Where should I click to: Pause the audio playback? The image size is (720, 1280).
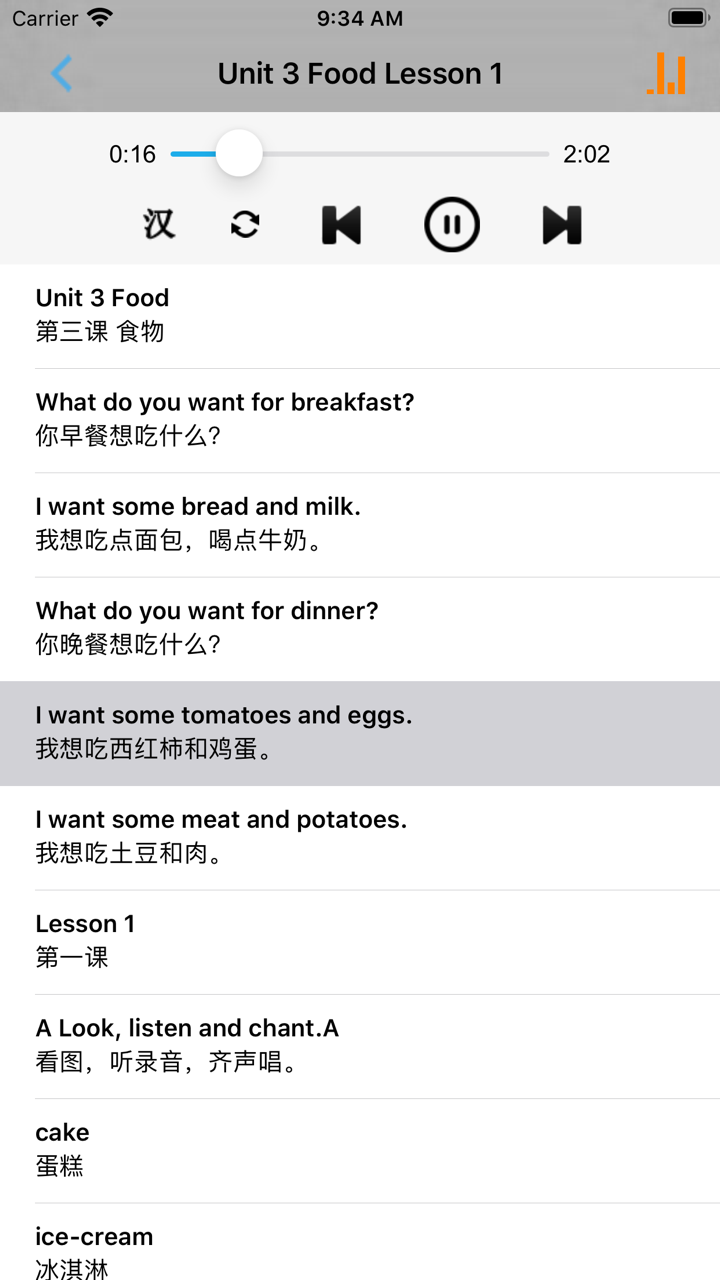[452, 224]
